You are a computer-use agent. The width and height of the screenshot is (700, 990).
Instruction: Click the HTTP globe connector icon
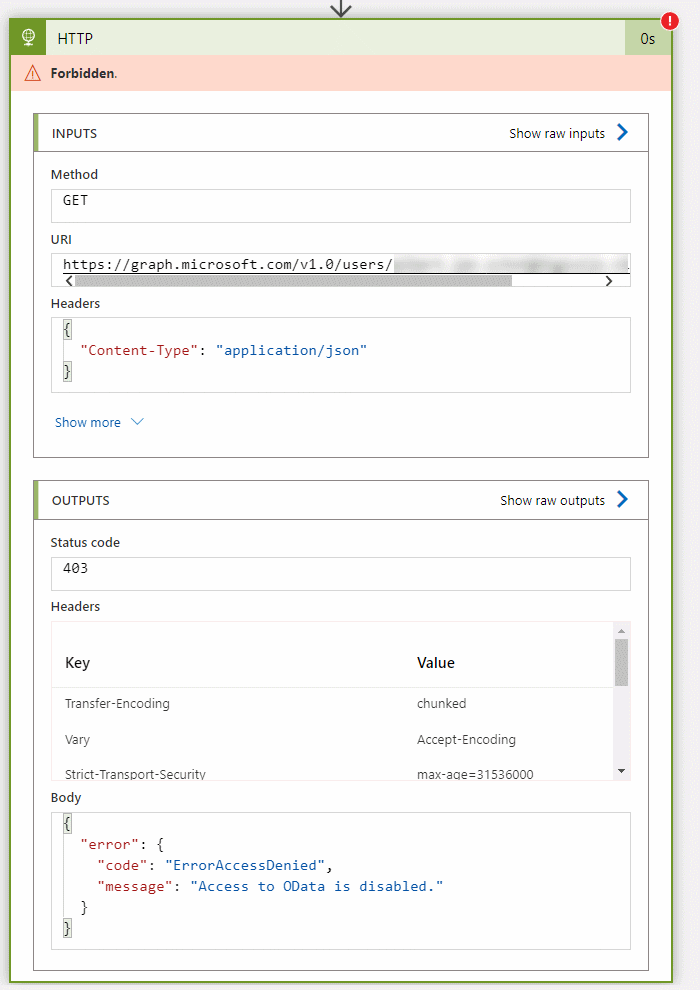pyautogui.click(x=28, y=38)
